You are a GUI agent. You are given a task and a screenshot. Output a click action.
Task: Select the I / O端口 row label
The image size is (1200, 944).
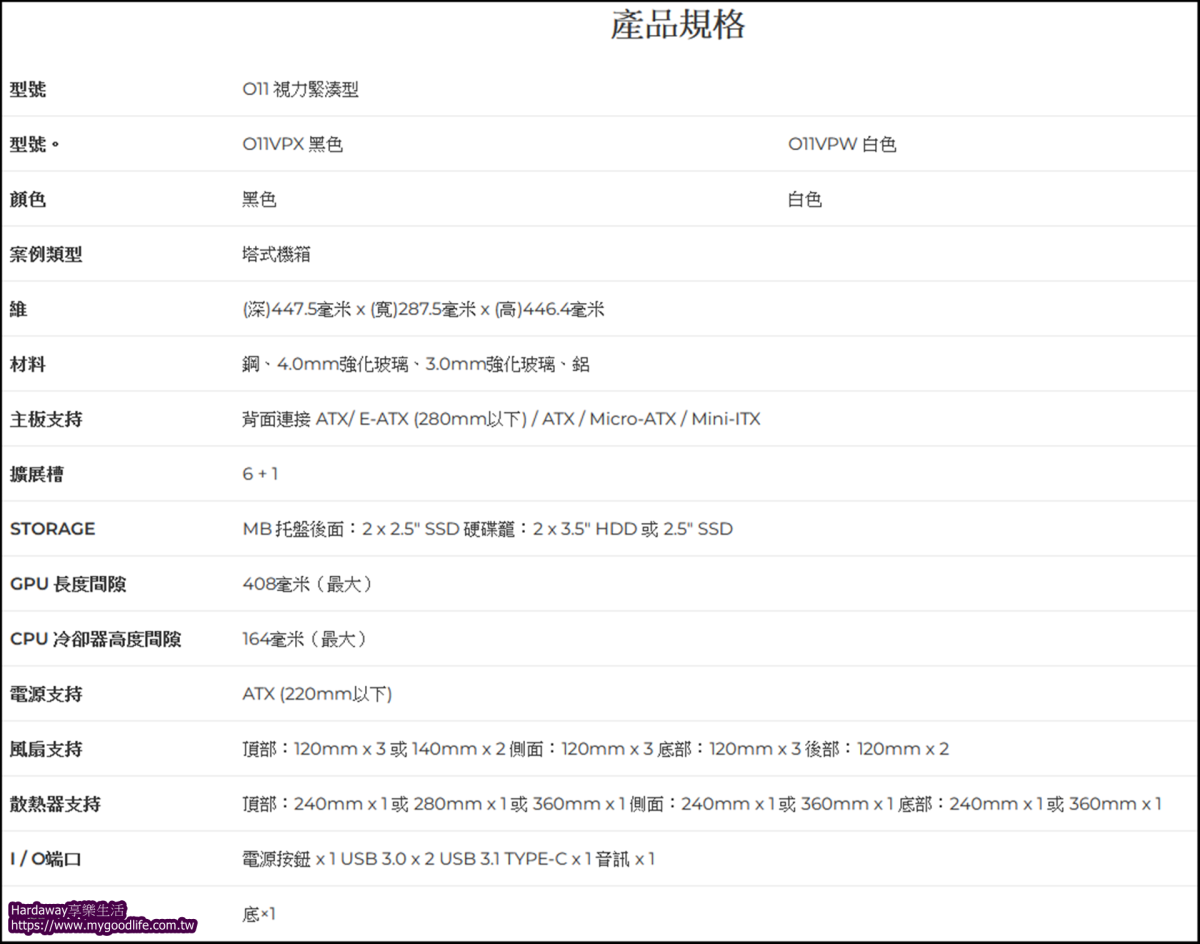[46, 859]
